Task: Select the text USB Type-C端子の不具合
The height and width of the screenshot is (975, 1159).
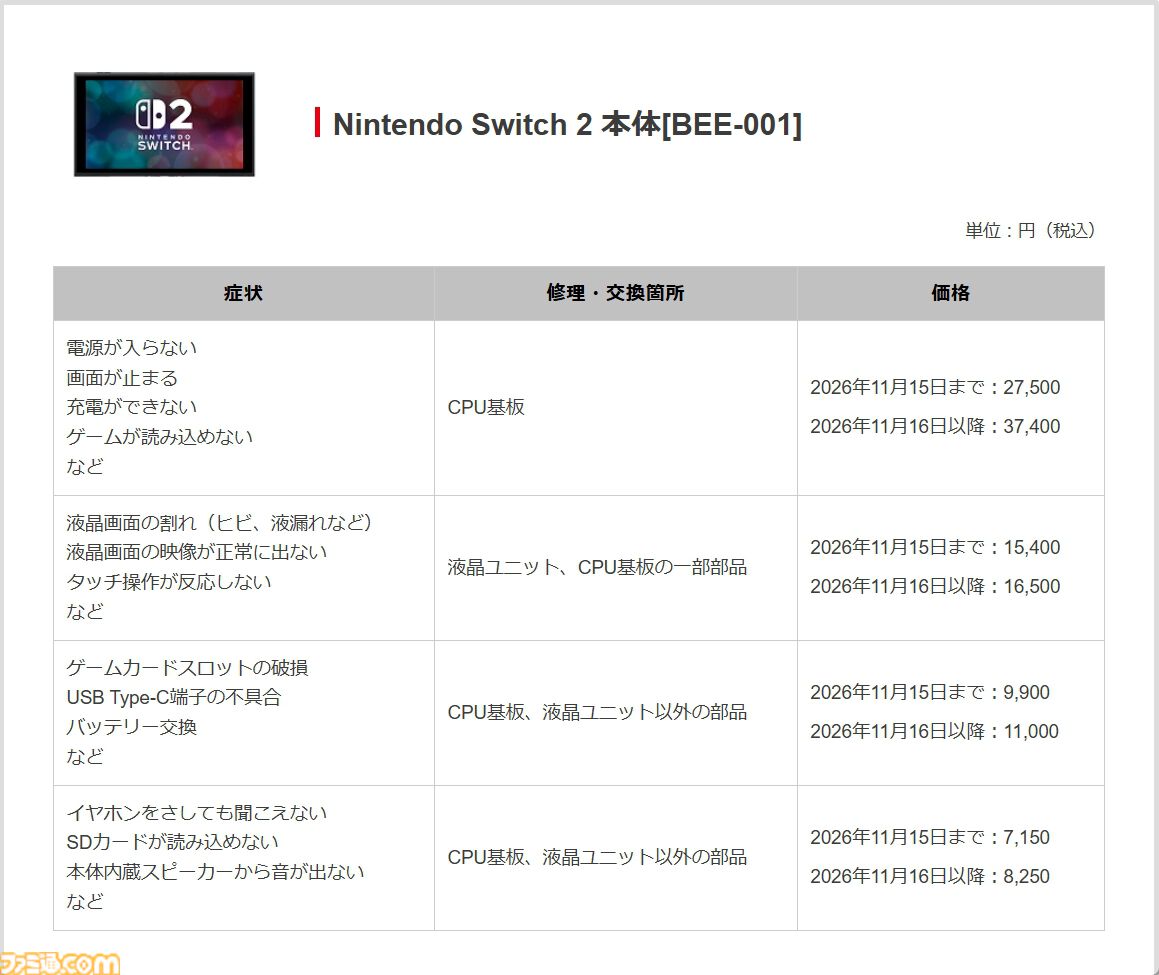Action: pyautogui.click(x=174, y=697)
